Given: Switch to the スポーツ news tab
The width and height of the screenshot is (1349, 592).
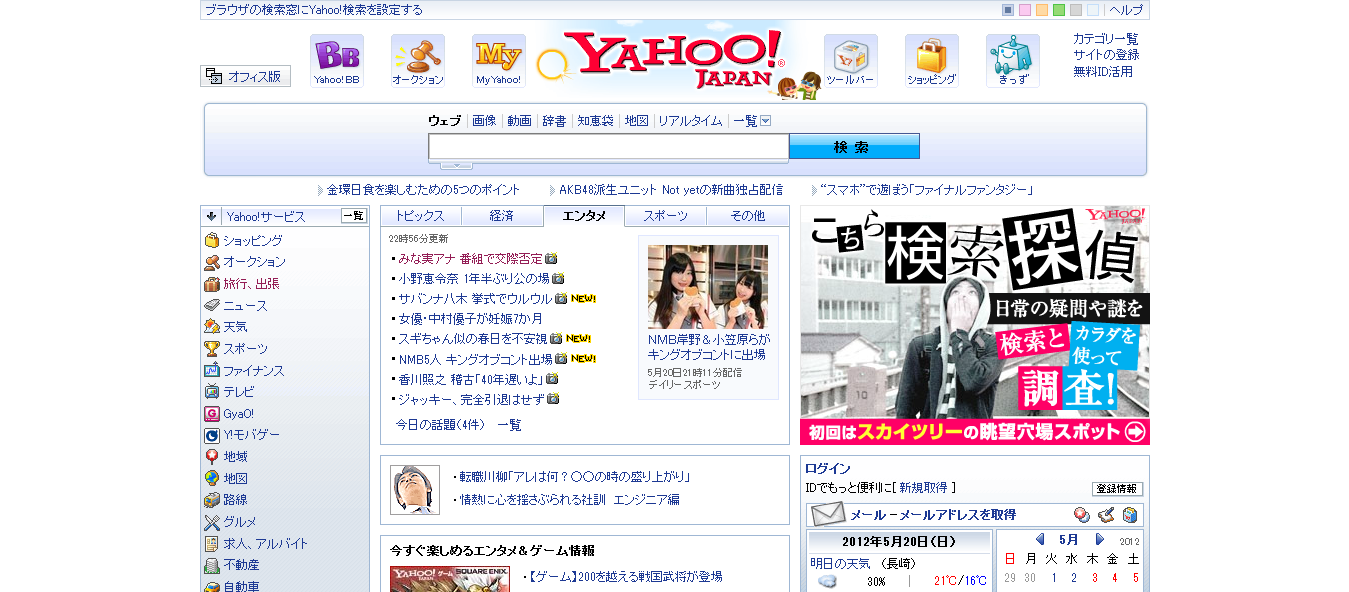Looking at the screenshot, I should pyautogui.click(x=666, y=216).
